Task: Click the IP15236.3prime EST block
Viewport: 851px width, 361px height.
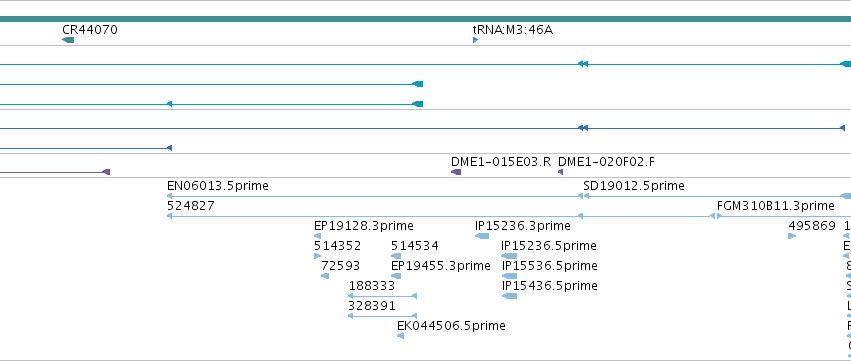Action: coord(482,236)
